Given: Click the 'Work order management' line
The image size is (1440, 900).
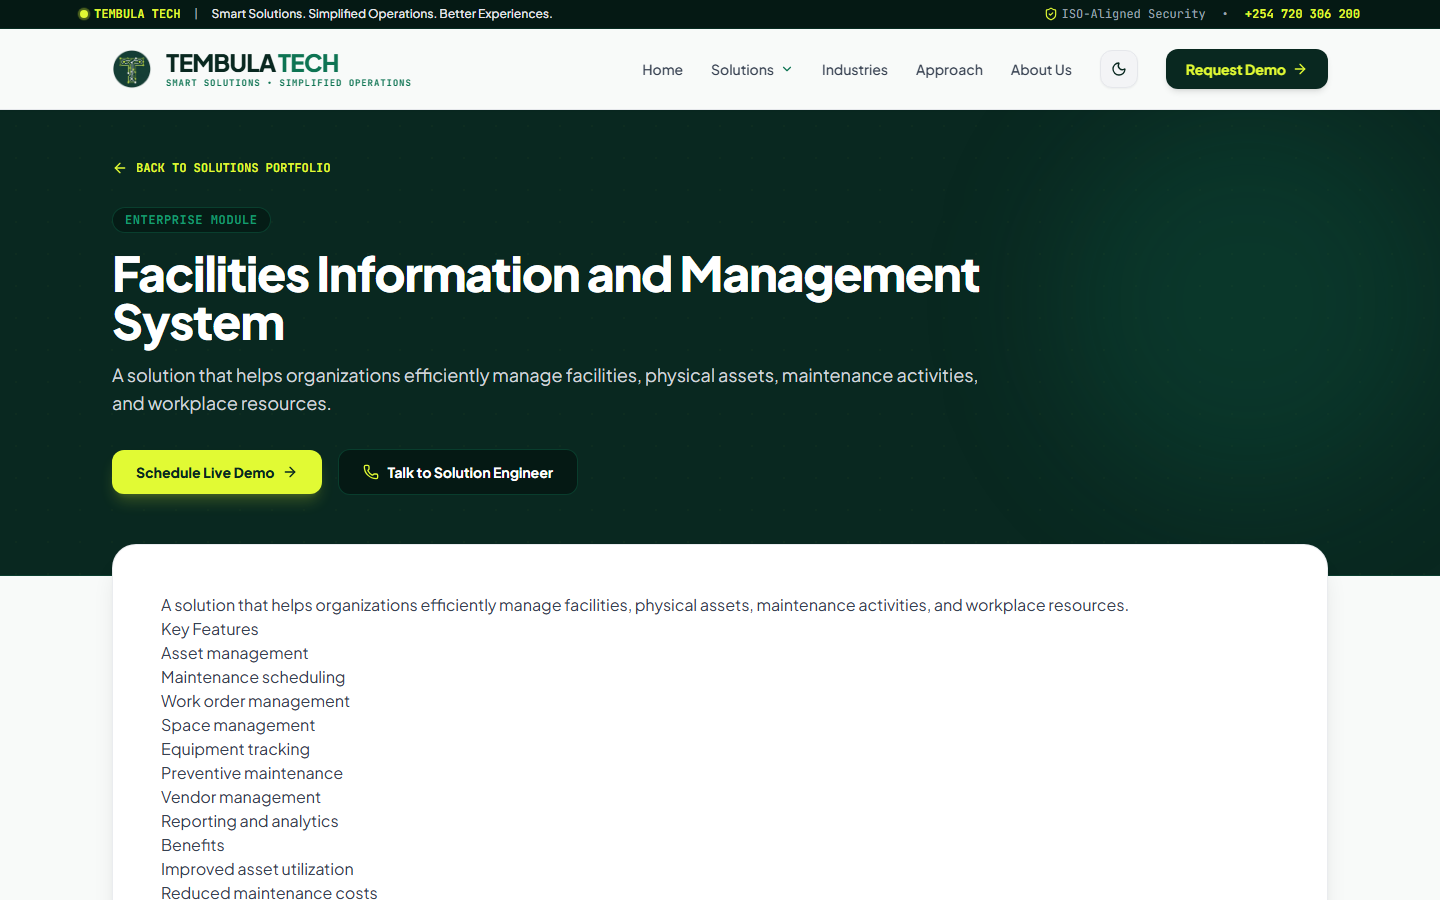Looking at the screenshot, I should click(x=255, y=701).
